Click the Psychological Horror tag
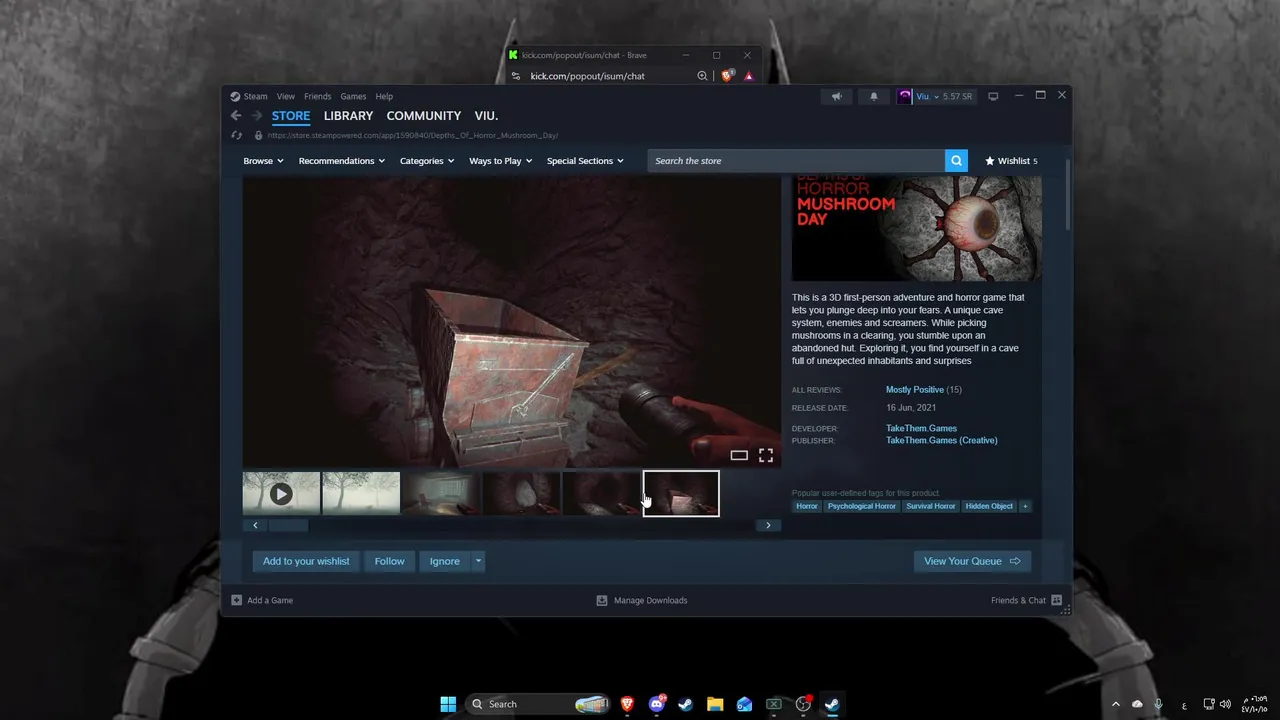Image resolution: width=1280 pixels, height=720 pixels. pyautogui.click(x=862, y=506)
